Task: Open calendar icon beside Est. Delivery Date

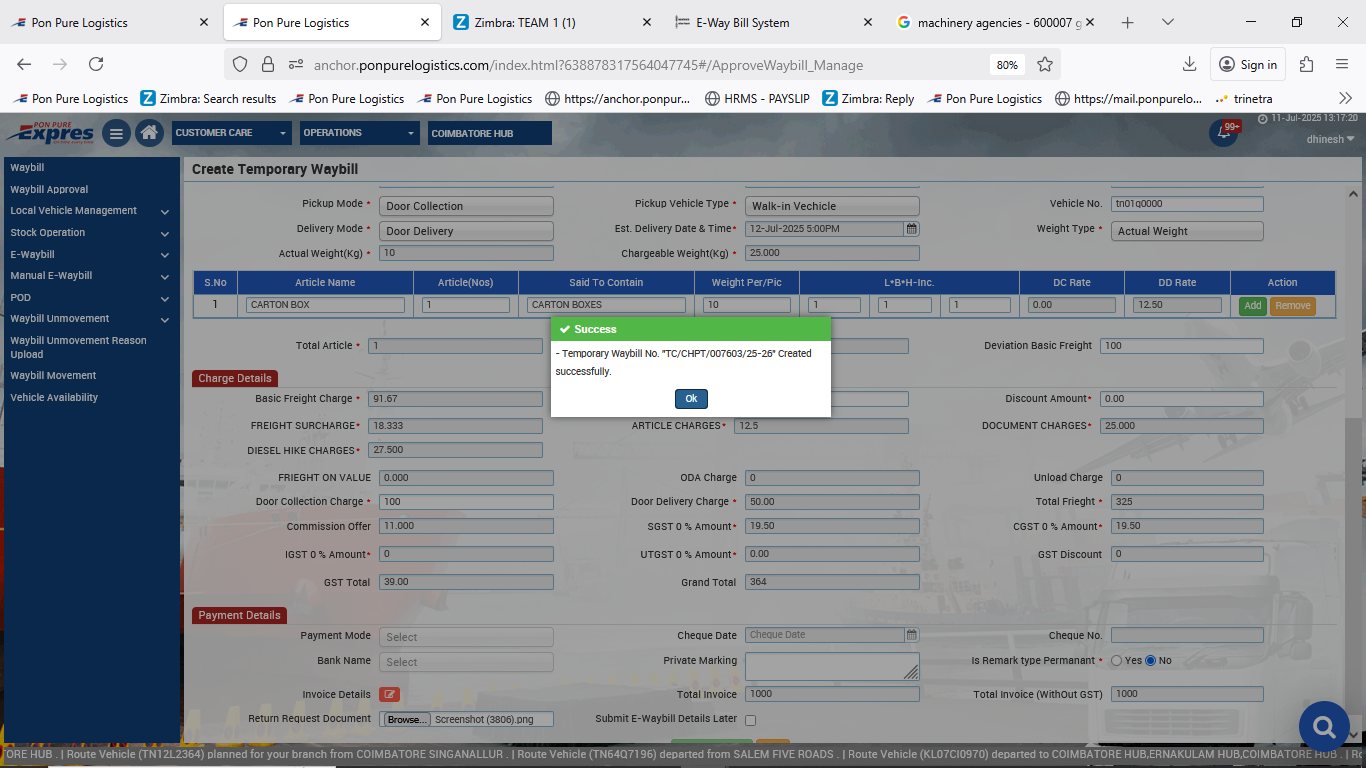Action: coord(911,229)
